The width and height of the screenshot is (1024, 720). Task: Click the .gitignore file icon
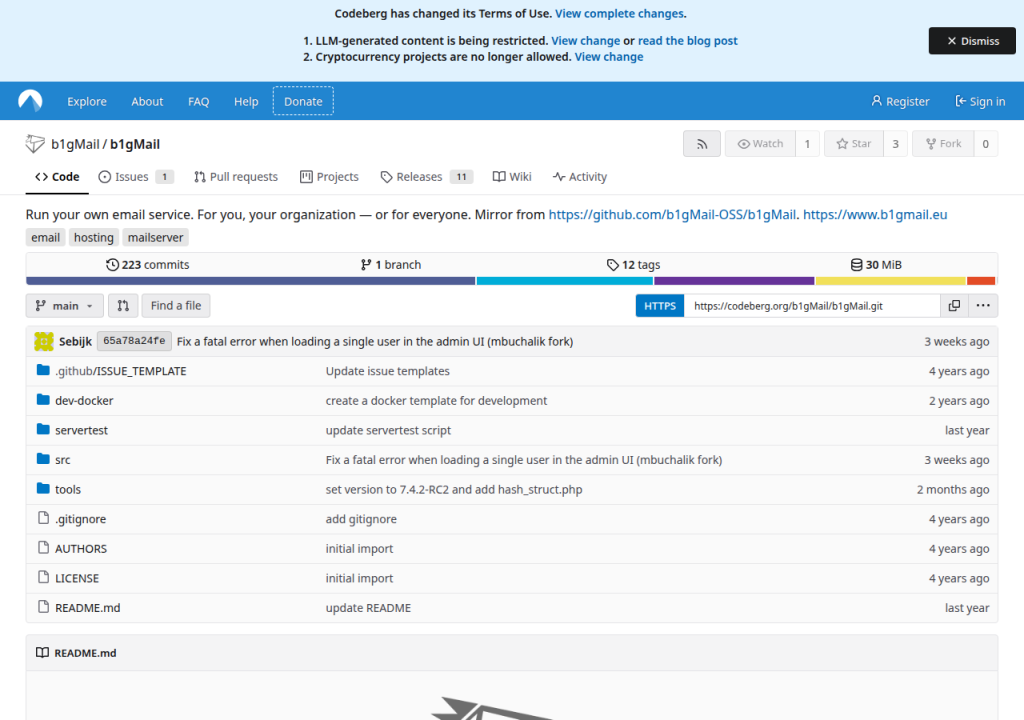pyautogui.click(x=43, y=518)
